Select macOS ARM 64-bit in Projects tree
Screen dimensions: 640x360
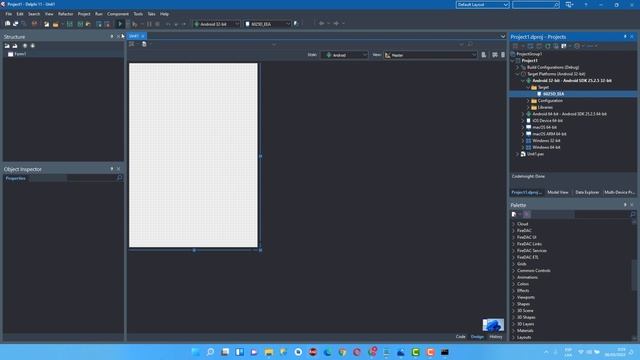tap(549, 134)
